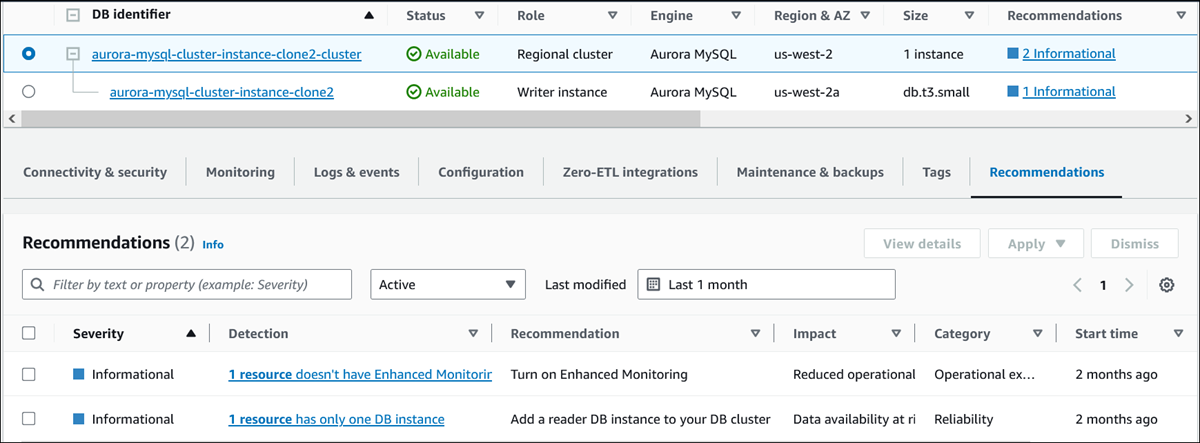Go to previous recommendations page arrow

(x=1078, y=285)
